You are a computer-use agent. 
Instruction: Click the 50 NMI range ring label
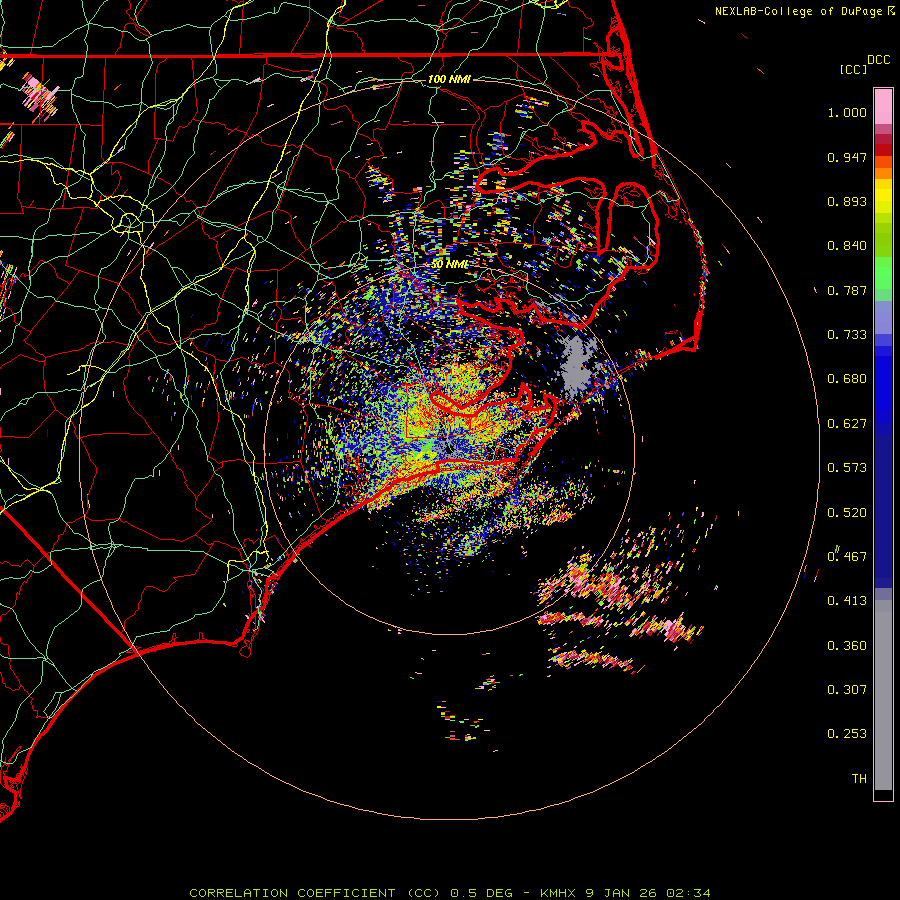pyautogui.click(x=449, y=265)
